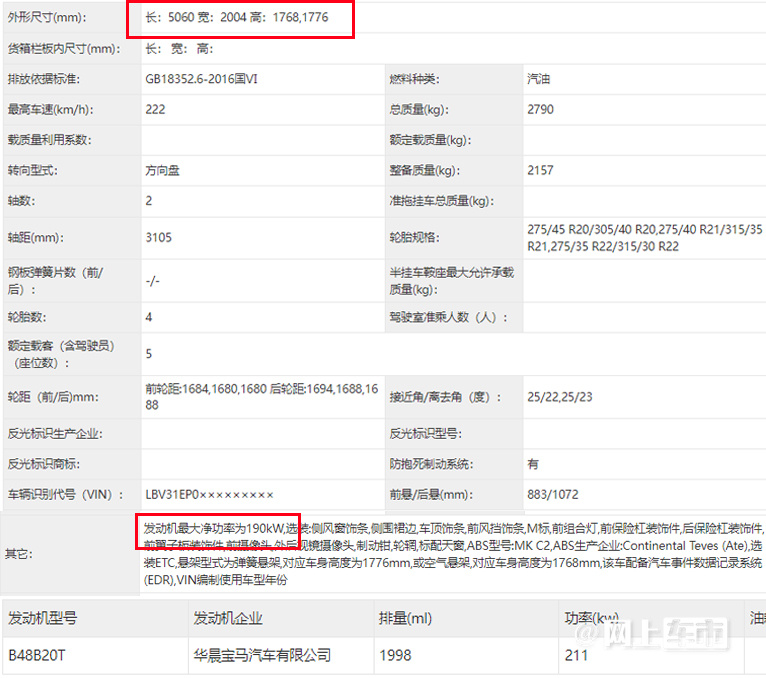
Task: Select the '前悬/后悬(mm):' label
Action: point(431,495)
